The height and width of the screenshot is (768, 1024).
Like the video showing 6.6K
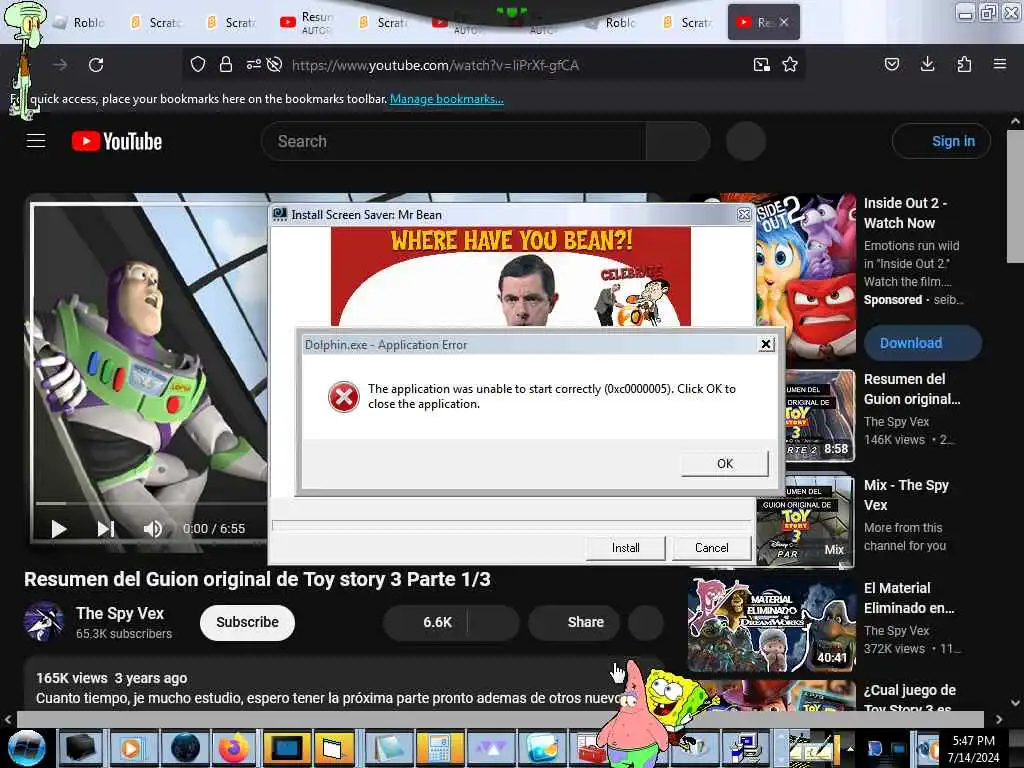pos(425,622)
